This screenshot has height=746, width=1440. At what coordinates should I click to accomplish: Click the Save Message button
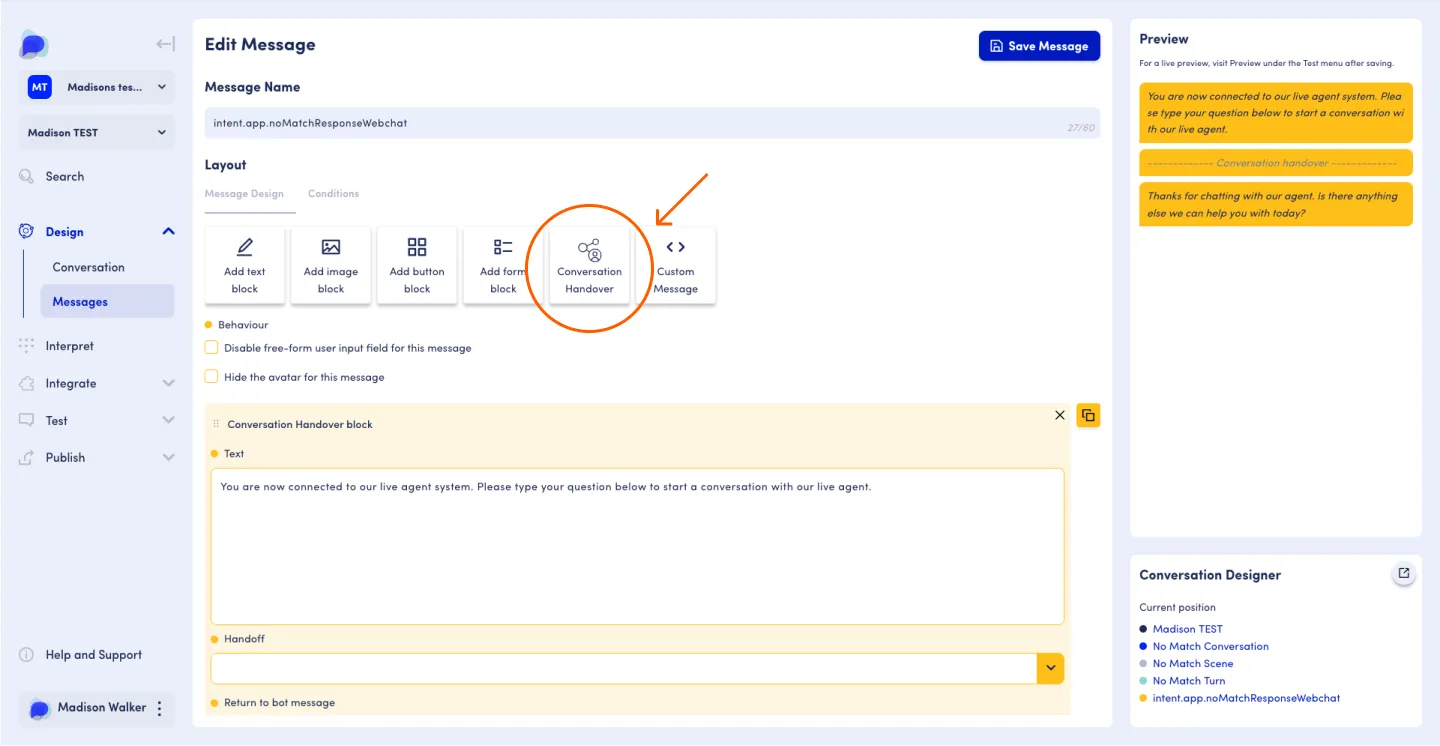point(1039,46)
